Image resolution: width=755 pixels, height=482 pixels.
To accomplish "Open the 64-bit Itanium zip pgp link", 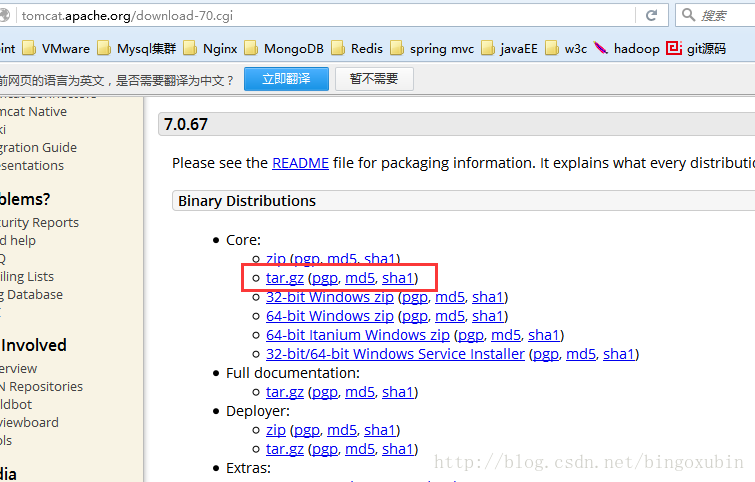I will (471, 335).
